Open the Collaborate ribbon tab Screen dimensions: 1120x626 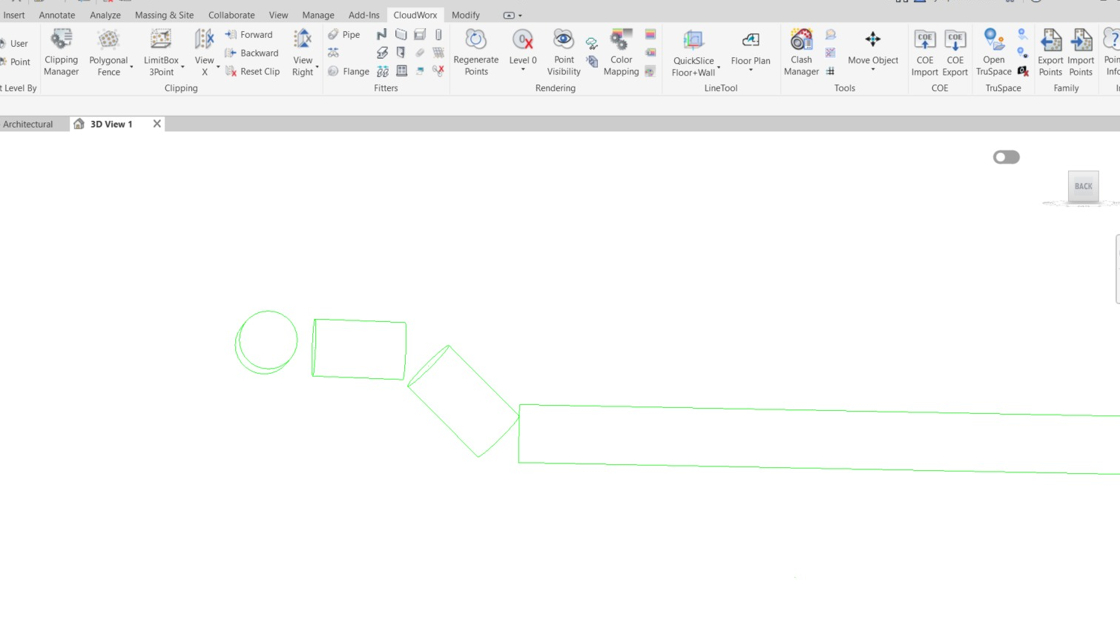[x=231, y=15]
